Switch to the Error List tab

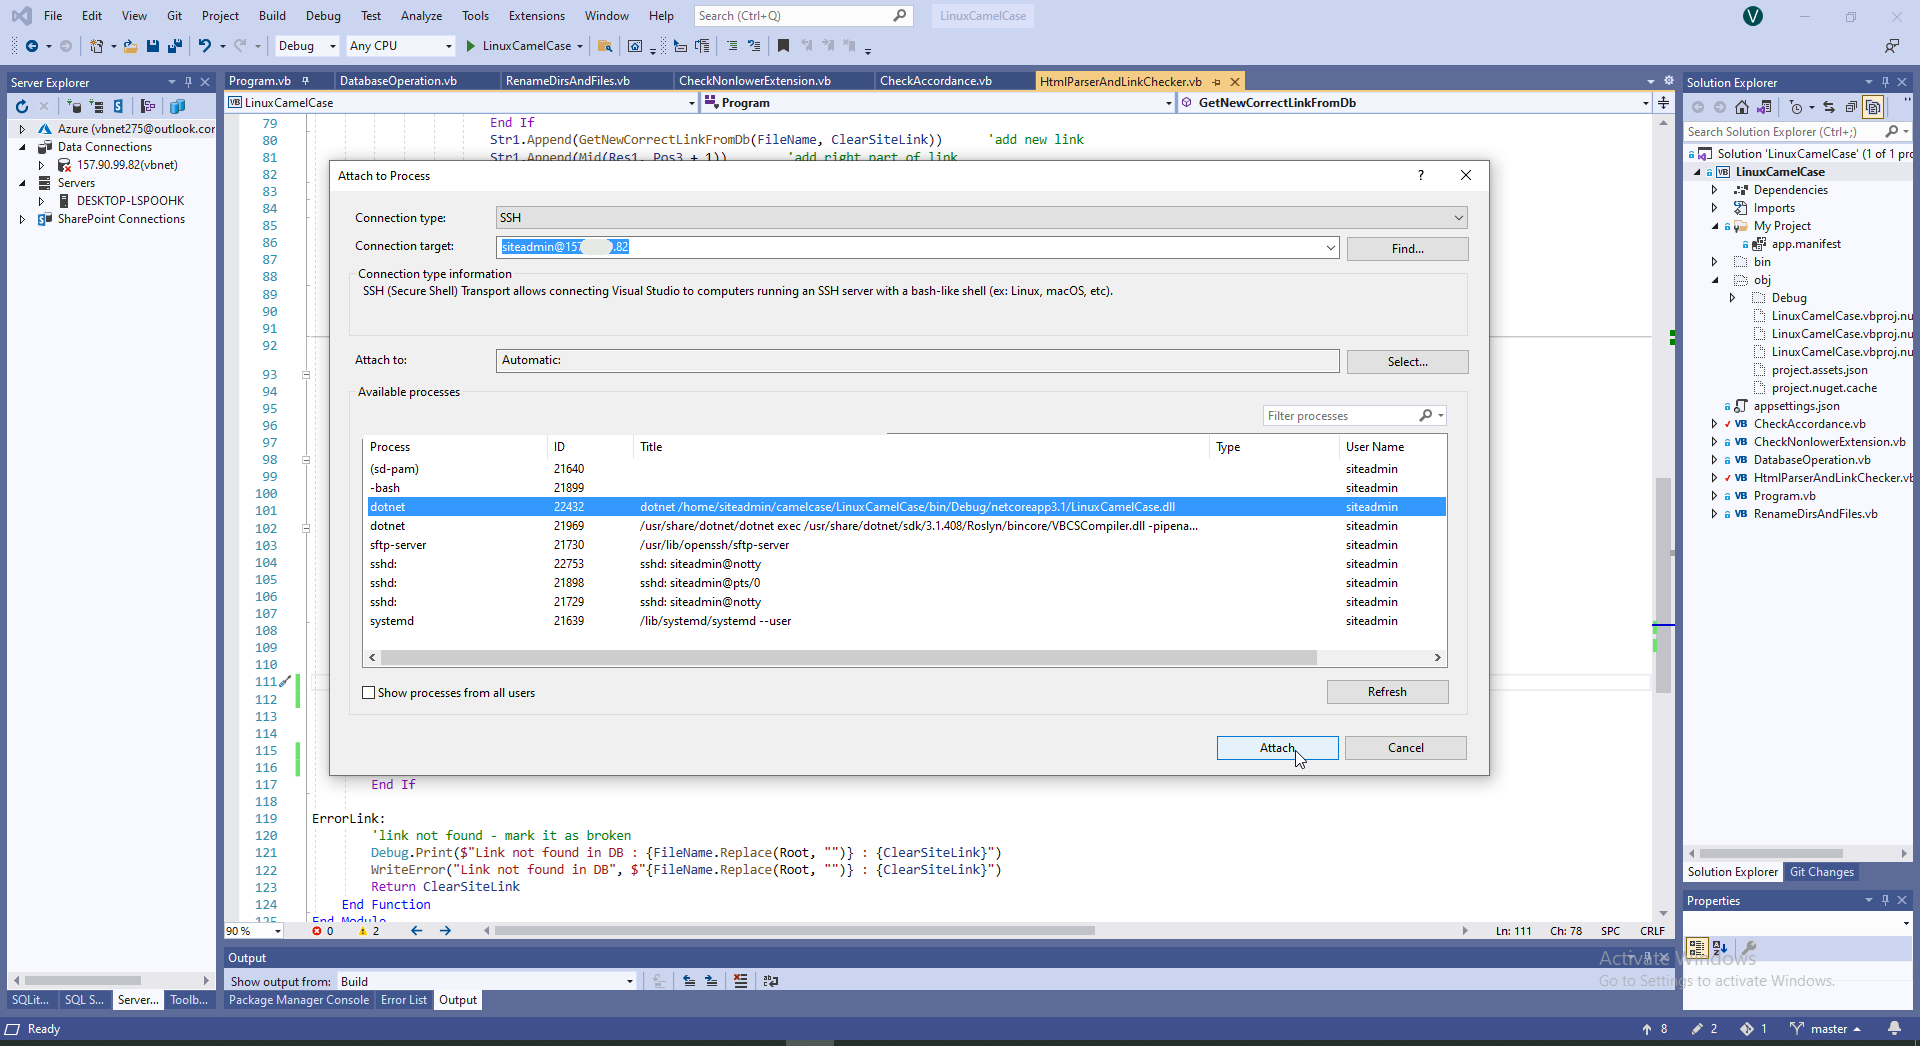click(x=404, y=1000)
